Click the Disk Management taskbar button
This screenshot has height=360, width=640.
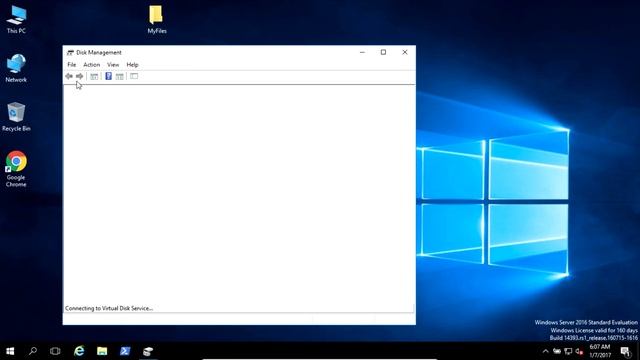click(x=148, y=351)
